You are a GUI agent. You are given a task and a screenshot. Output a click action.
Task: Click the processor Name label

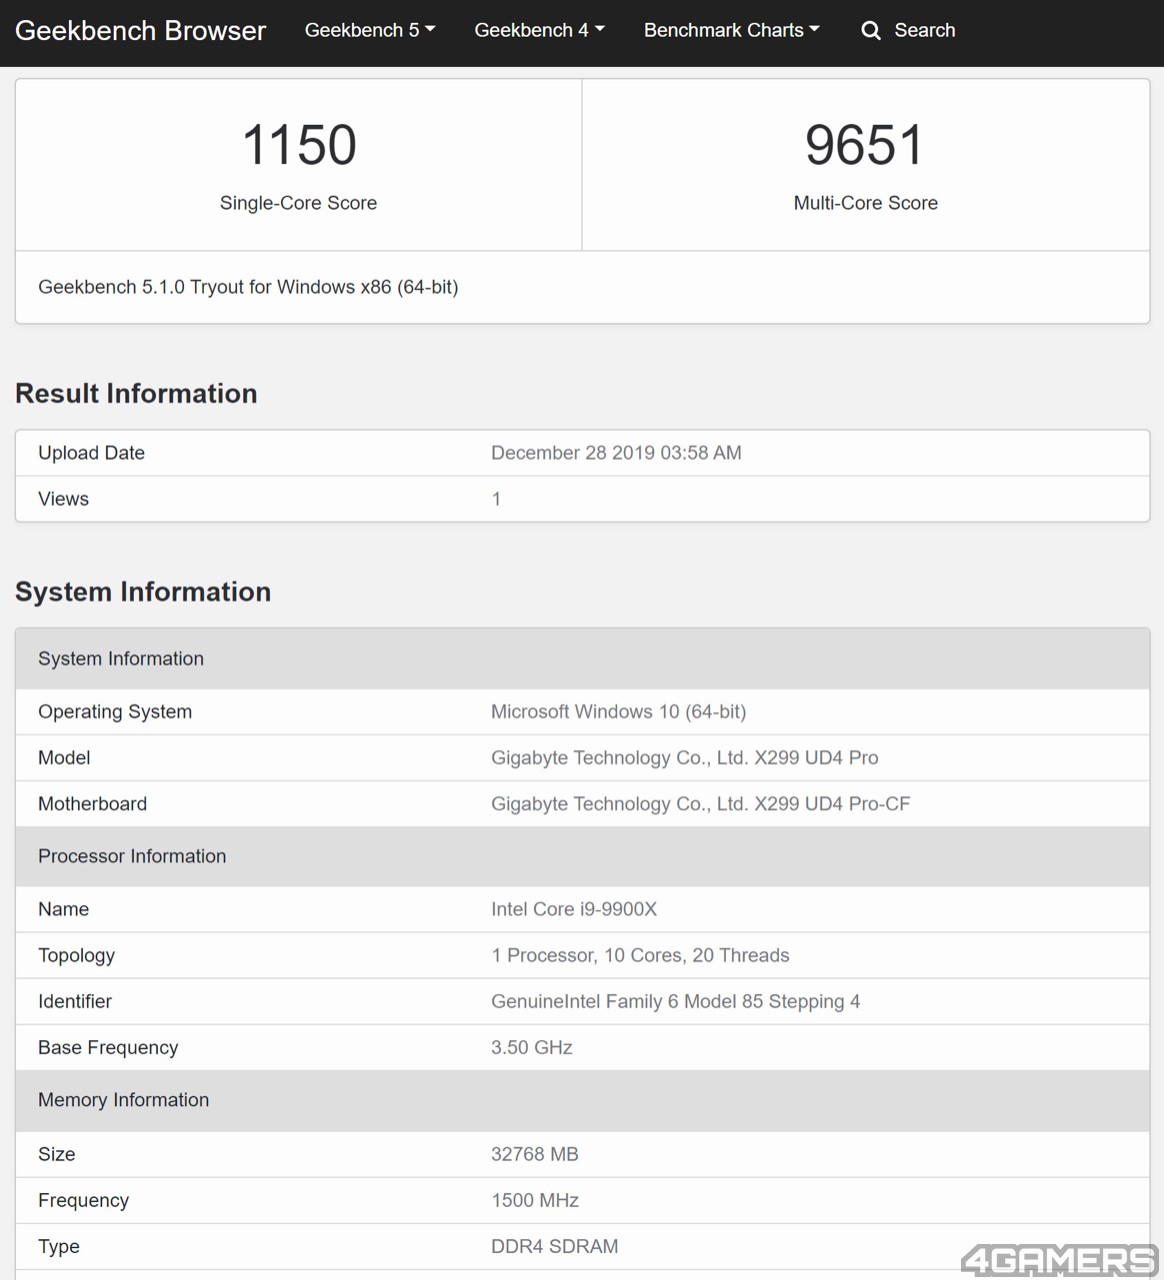tap(63, 909)
